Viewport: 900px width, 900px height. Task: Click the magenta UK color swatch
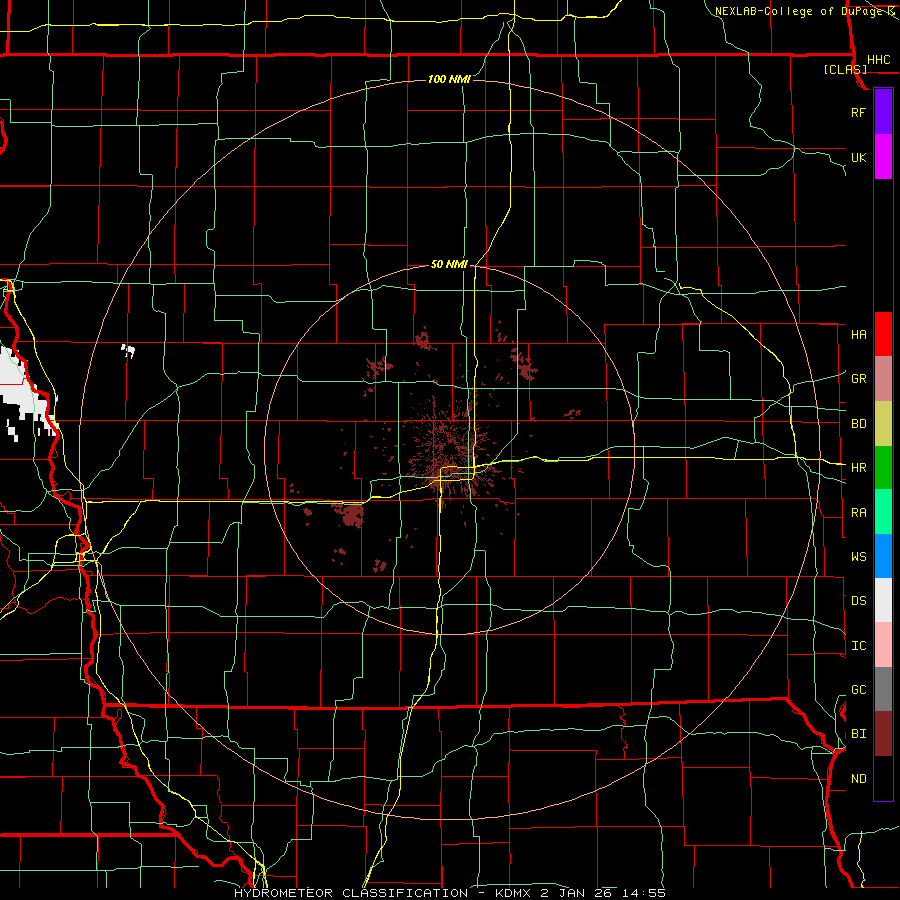pos(883,157)
